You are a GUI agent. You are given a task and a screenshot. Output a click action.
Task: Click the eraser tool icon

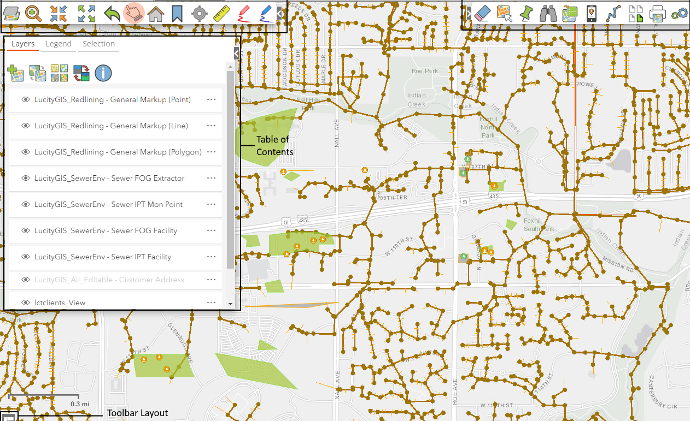pos(482,13)
